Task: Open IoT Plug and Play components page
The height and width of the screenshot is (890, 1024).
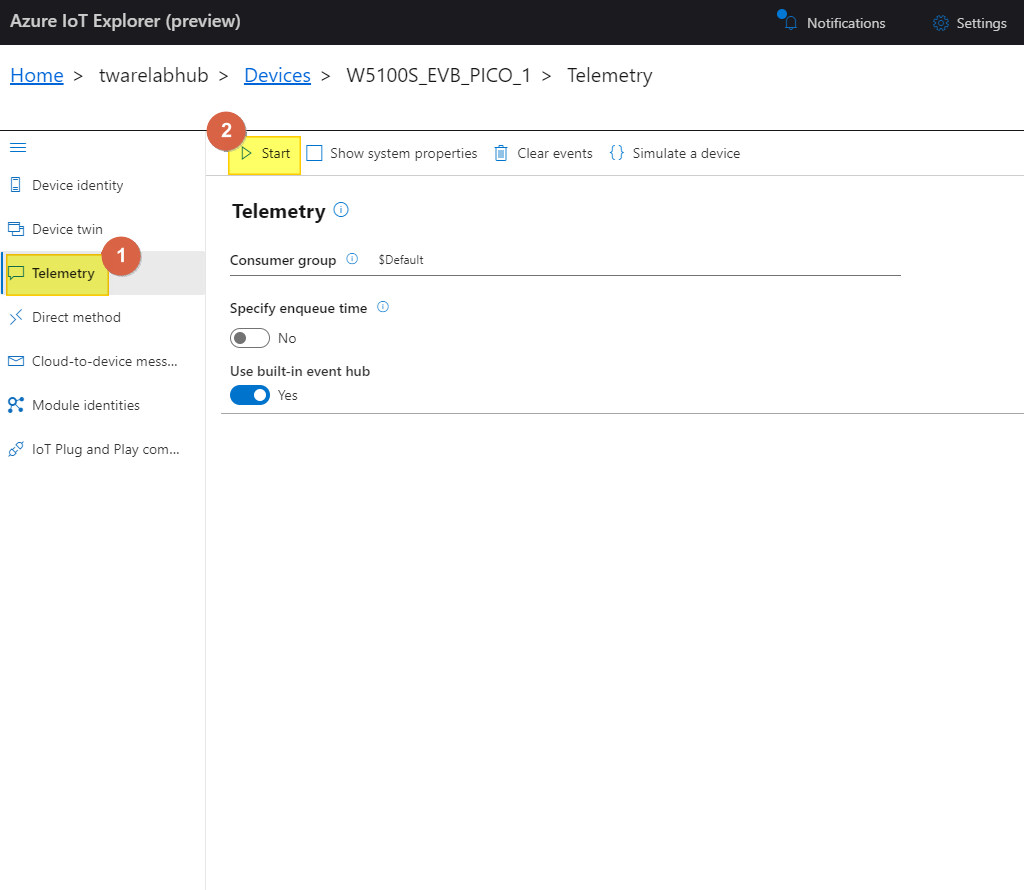Action: pos(103,449)
